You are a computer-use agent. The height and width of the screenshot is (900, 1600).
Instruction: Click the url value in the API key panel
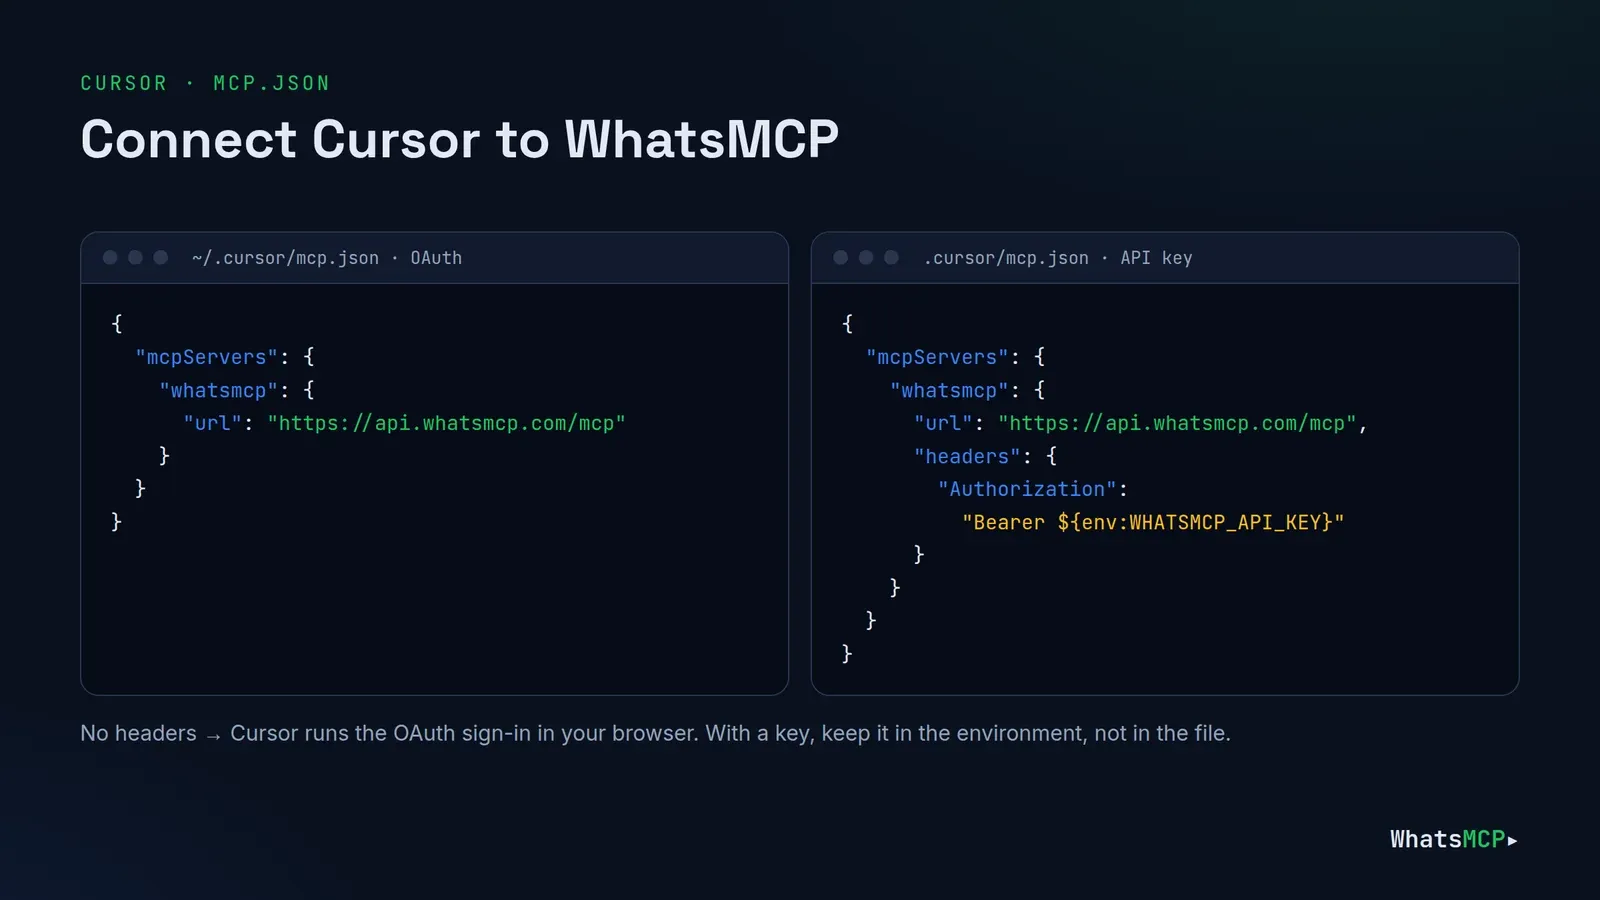pyautogui.click(x=1177, y=423)
